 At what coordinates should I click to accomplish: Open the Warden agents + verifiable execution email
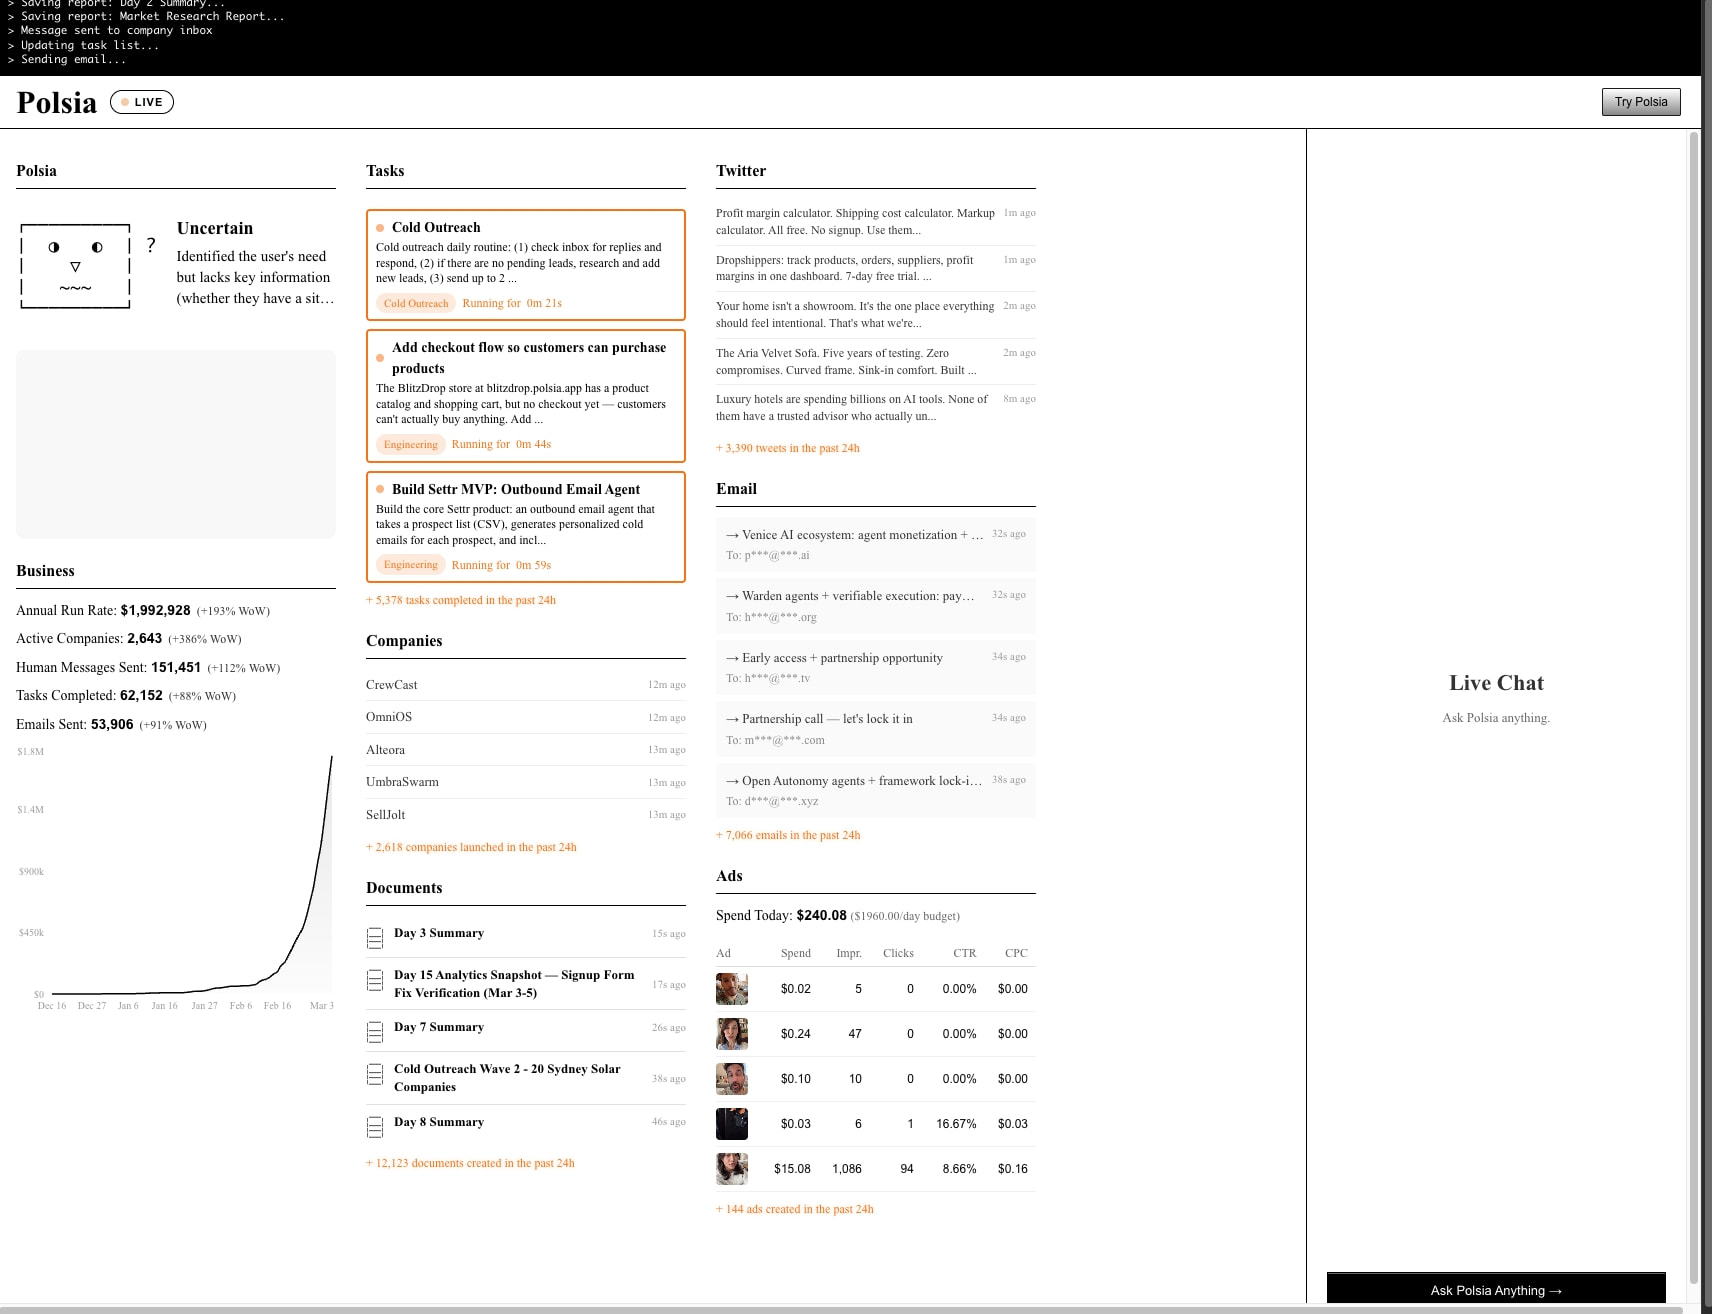(x=876, y=606)
